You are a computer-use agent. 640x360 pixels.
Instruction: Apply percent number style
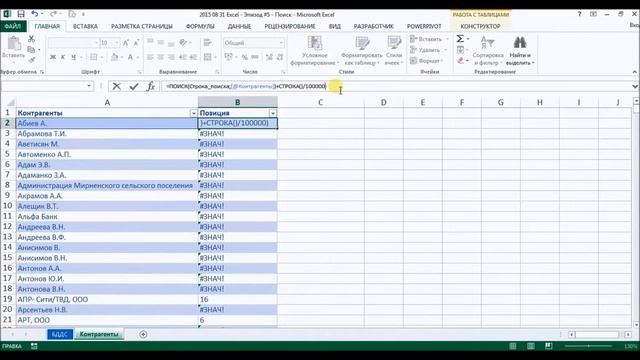[244, 57]
